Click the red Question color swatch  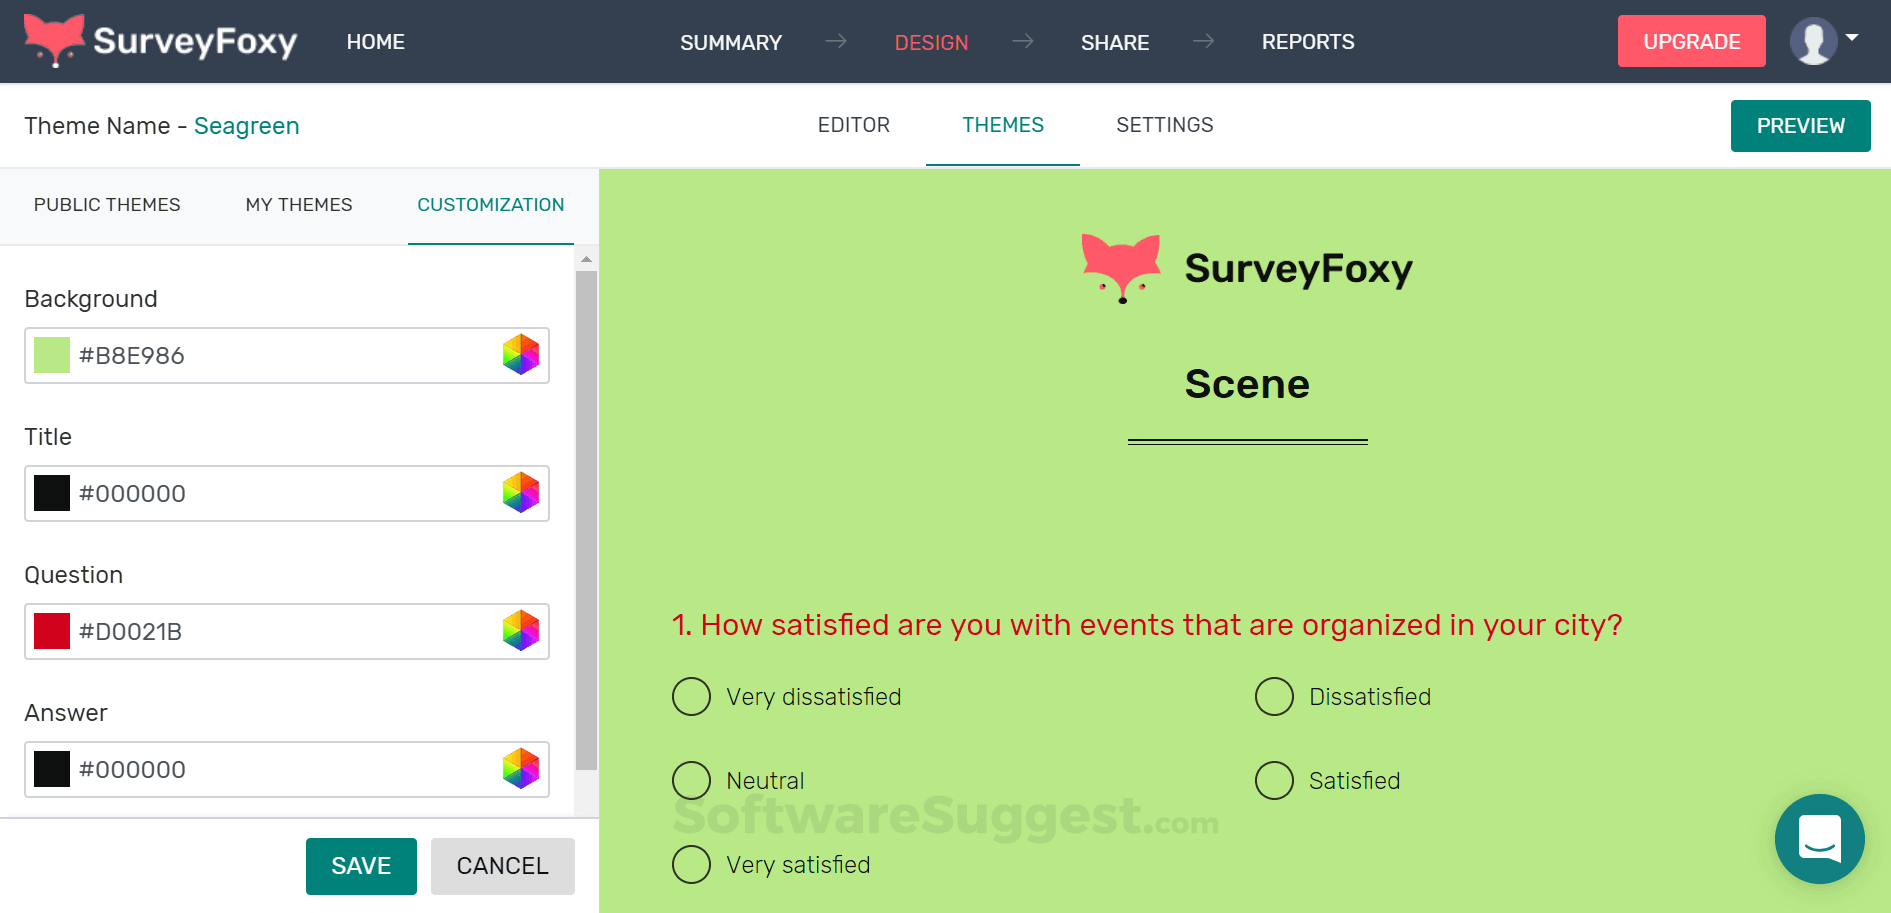coord(52,631)
